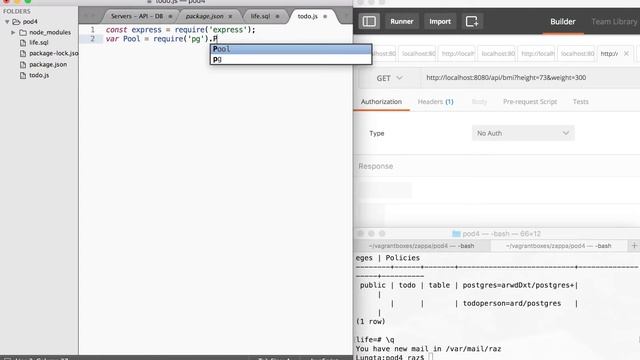Switch to Builder tab in Postman
Image resolution: width=640 pixels, height=360 pixels.
tap(562, 22)
